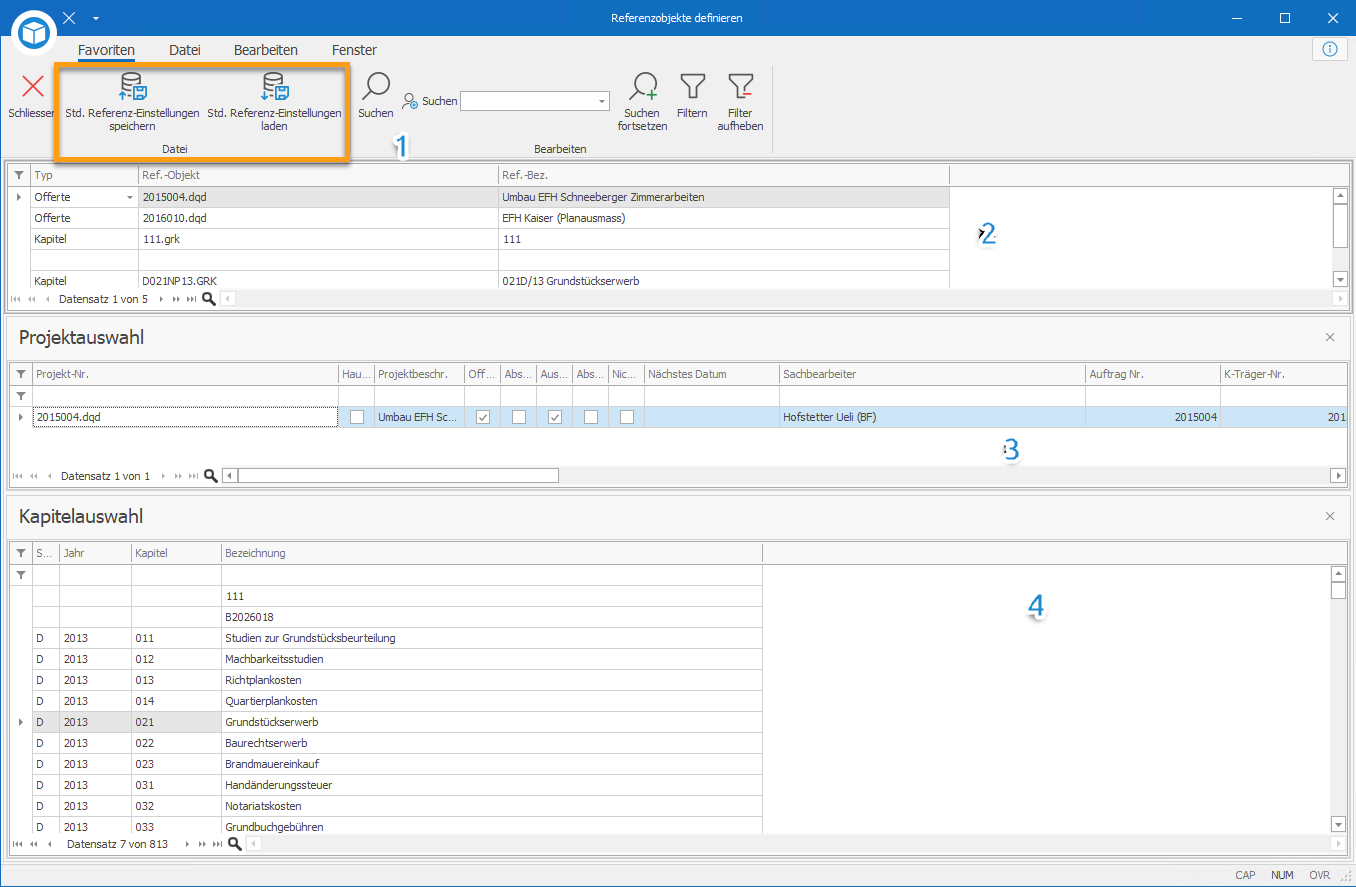Sort by the Ref.-Bez. column header
The height and width of the screenshot is (887, 1356).
pyautogui.click(x=723, y=175)
